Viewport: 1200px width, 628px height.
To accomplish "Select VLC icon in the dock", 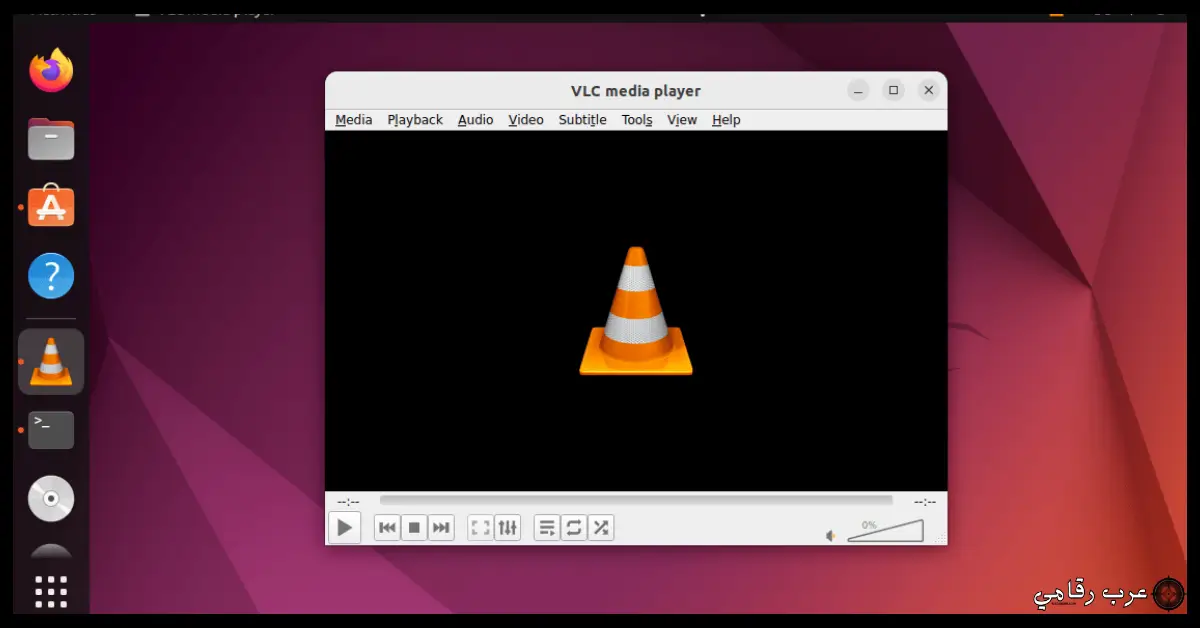I will coord(51,361).
